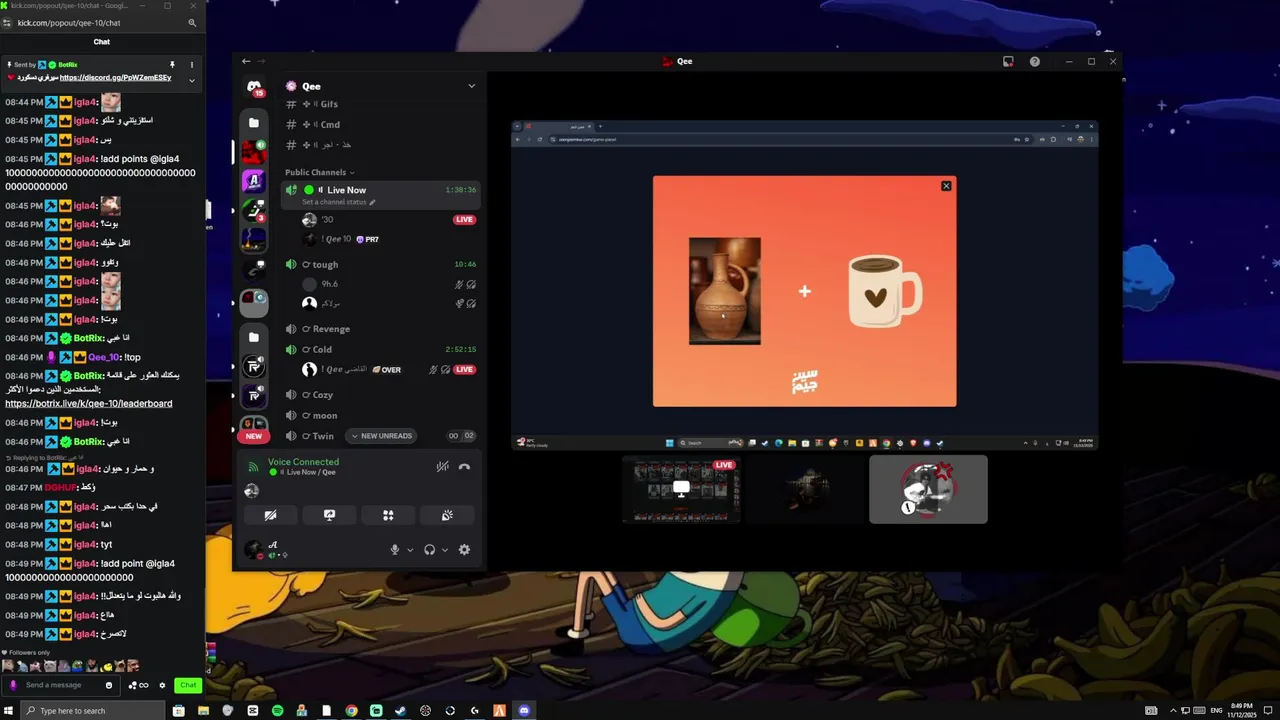The width and height of the screenshot is (1280, 720).
Task: Share your screen button
Action: [329, 515]
